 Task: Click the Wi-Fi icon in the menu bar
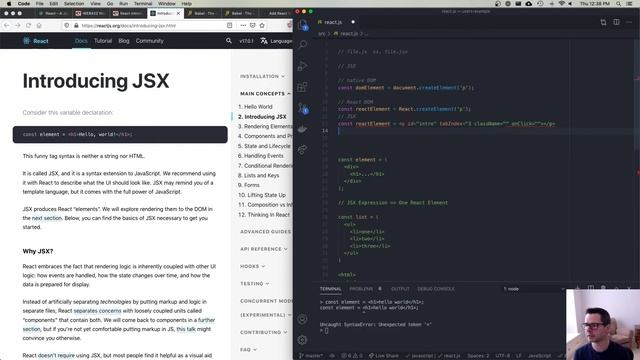pos(562,3)
